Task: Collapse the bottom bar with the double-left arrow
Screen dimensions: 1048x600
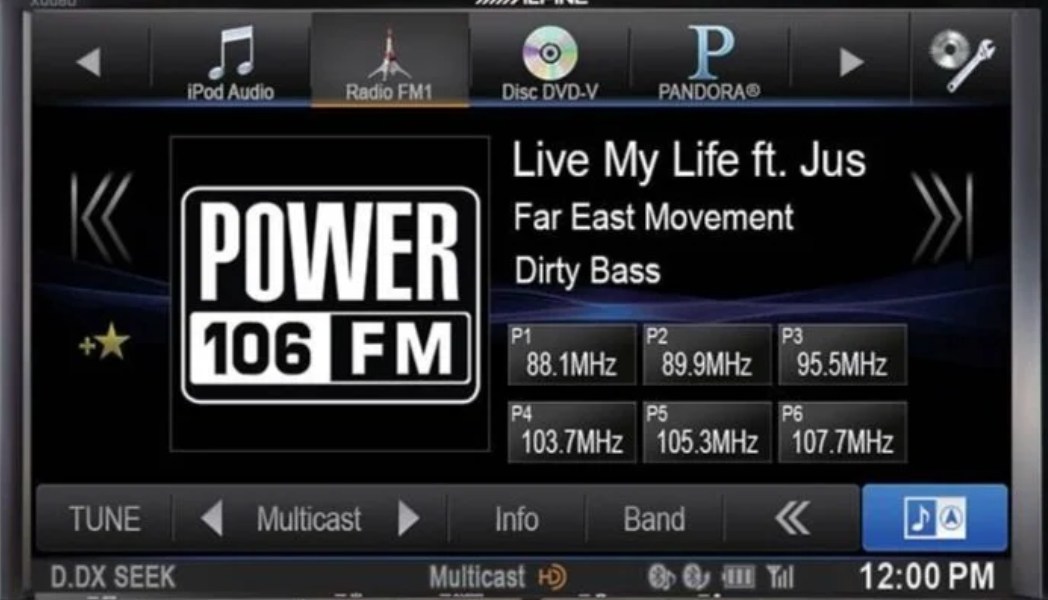Action: 792,519
